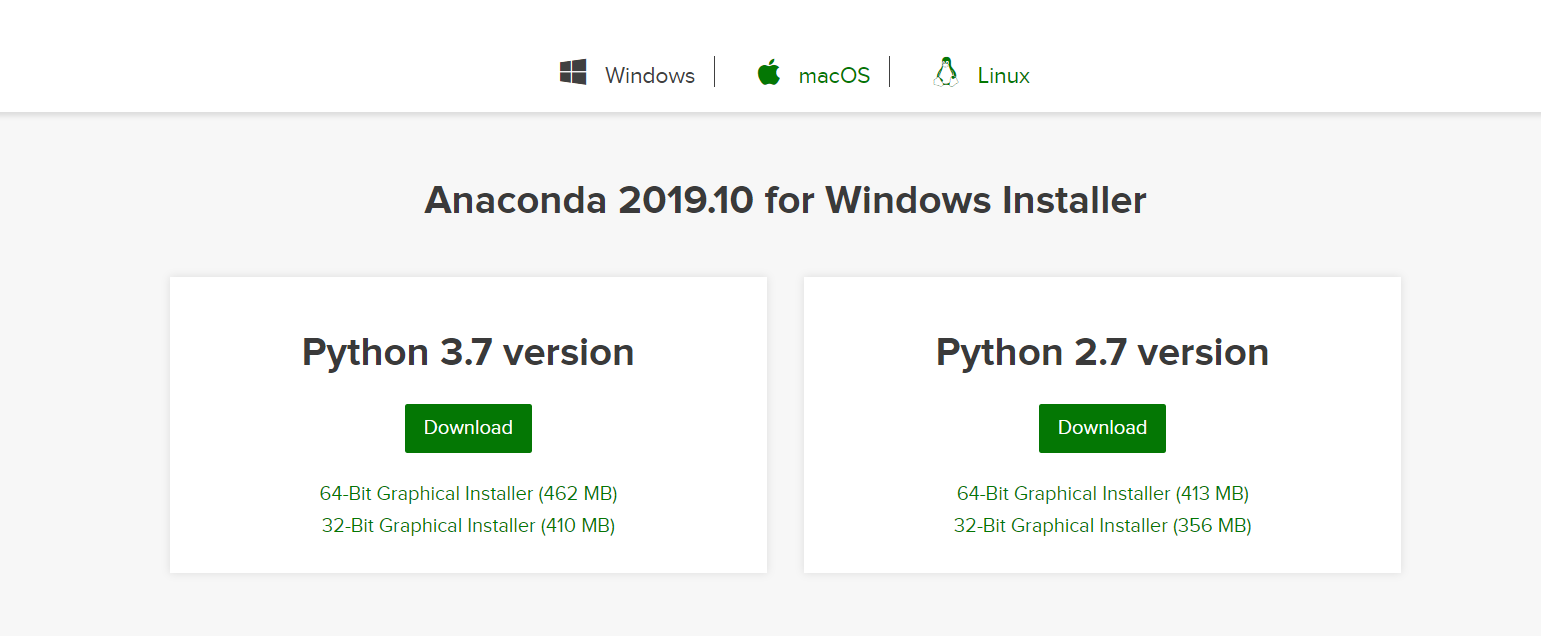Click the Python 2.7 version heading
This screenshot has width=1541, height=639.
point(1102,353)
